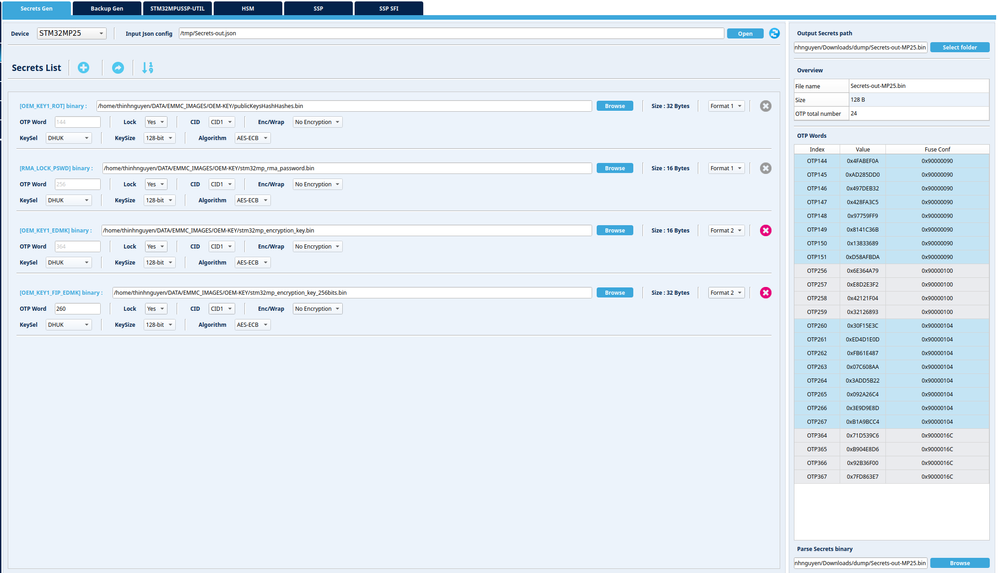Click Open to load the JSON config
The width and height of the screenshot is (998, 573).
[x=745, y=34]
